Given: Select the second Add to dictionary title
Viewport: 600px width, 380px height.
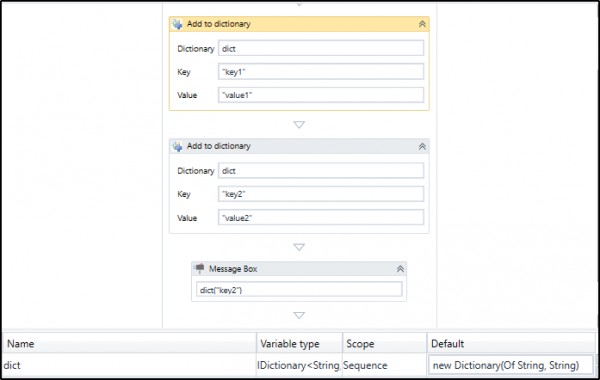Looking at the screenshot, I should click(218, 146).
